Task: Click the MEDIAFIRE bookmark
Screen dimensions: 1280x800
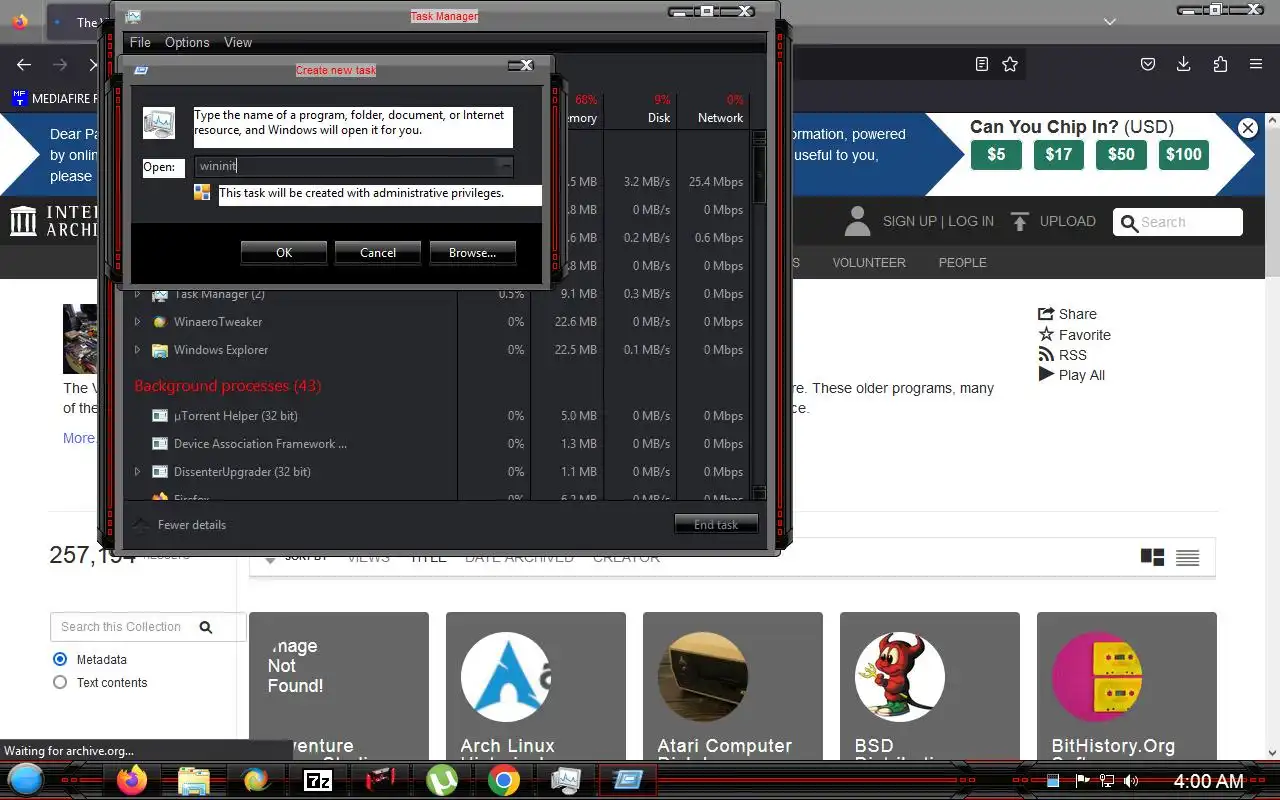Action: 54,98
